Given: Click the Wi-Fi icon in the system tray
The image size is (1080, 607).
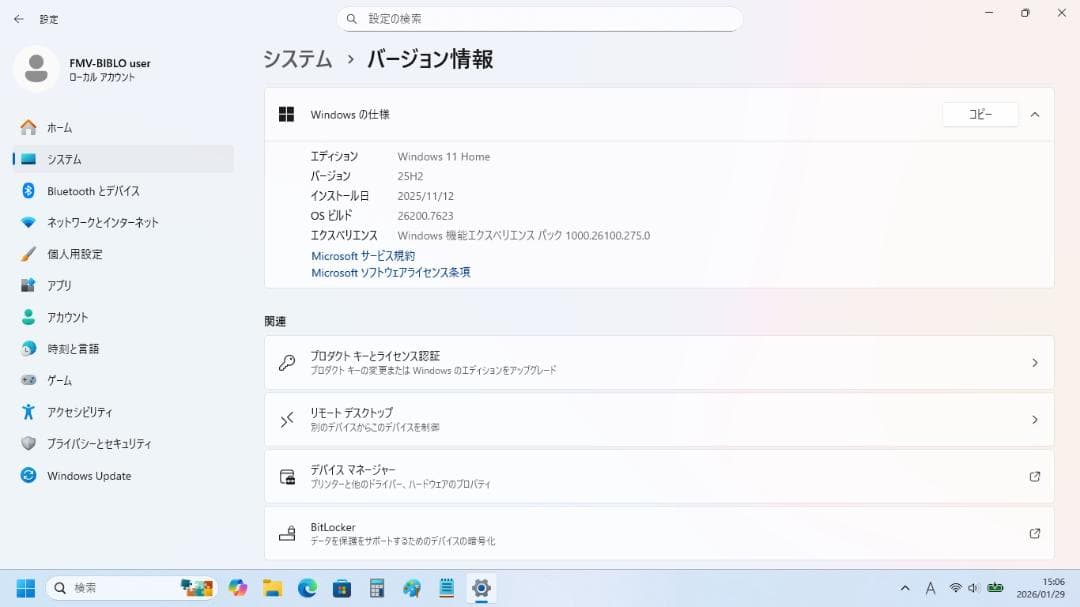Looking at the screenshot, I should coord(955,588).
